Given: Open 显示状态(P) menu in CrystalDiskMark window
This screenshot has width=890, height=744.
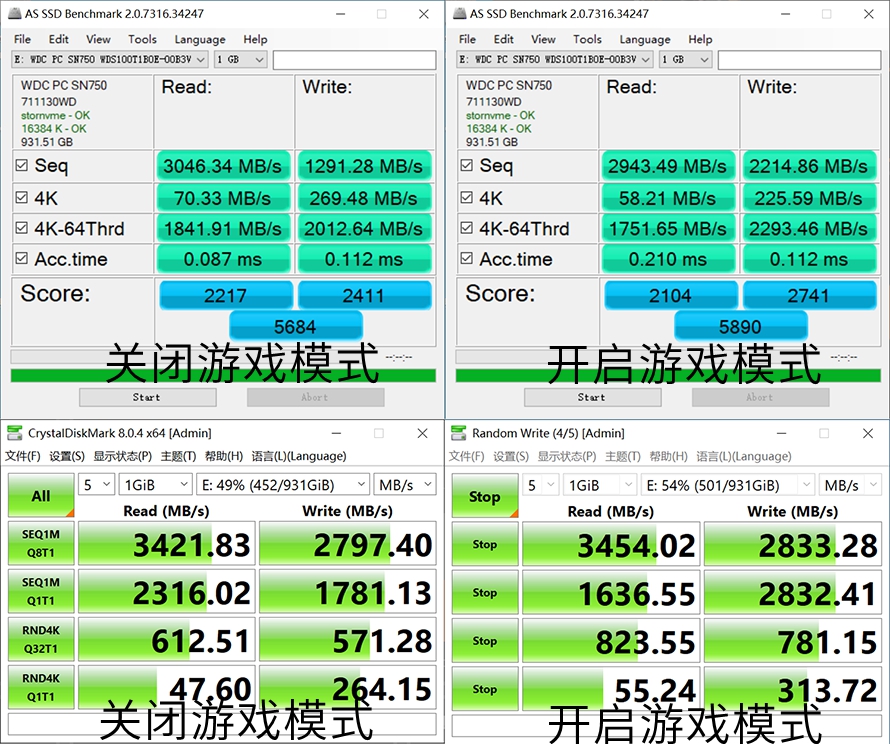Looking at the screenshot, I should (x=123, y=456).
